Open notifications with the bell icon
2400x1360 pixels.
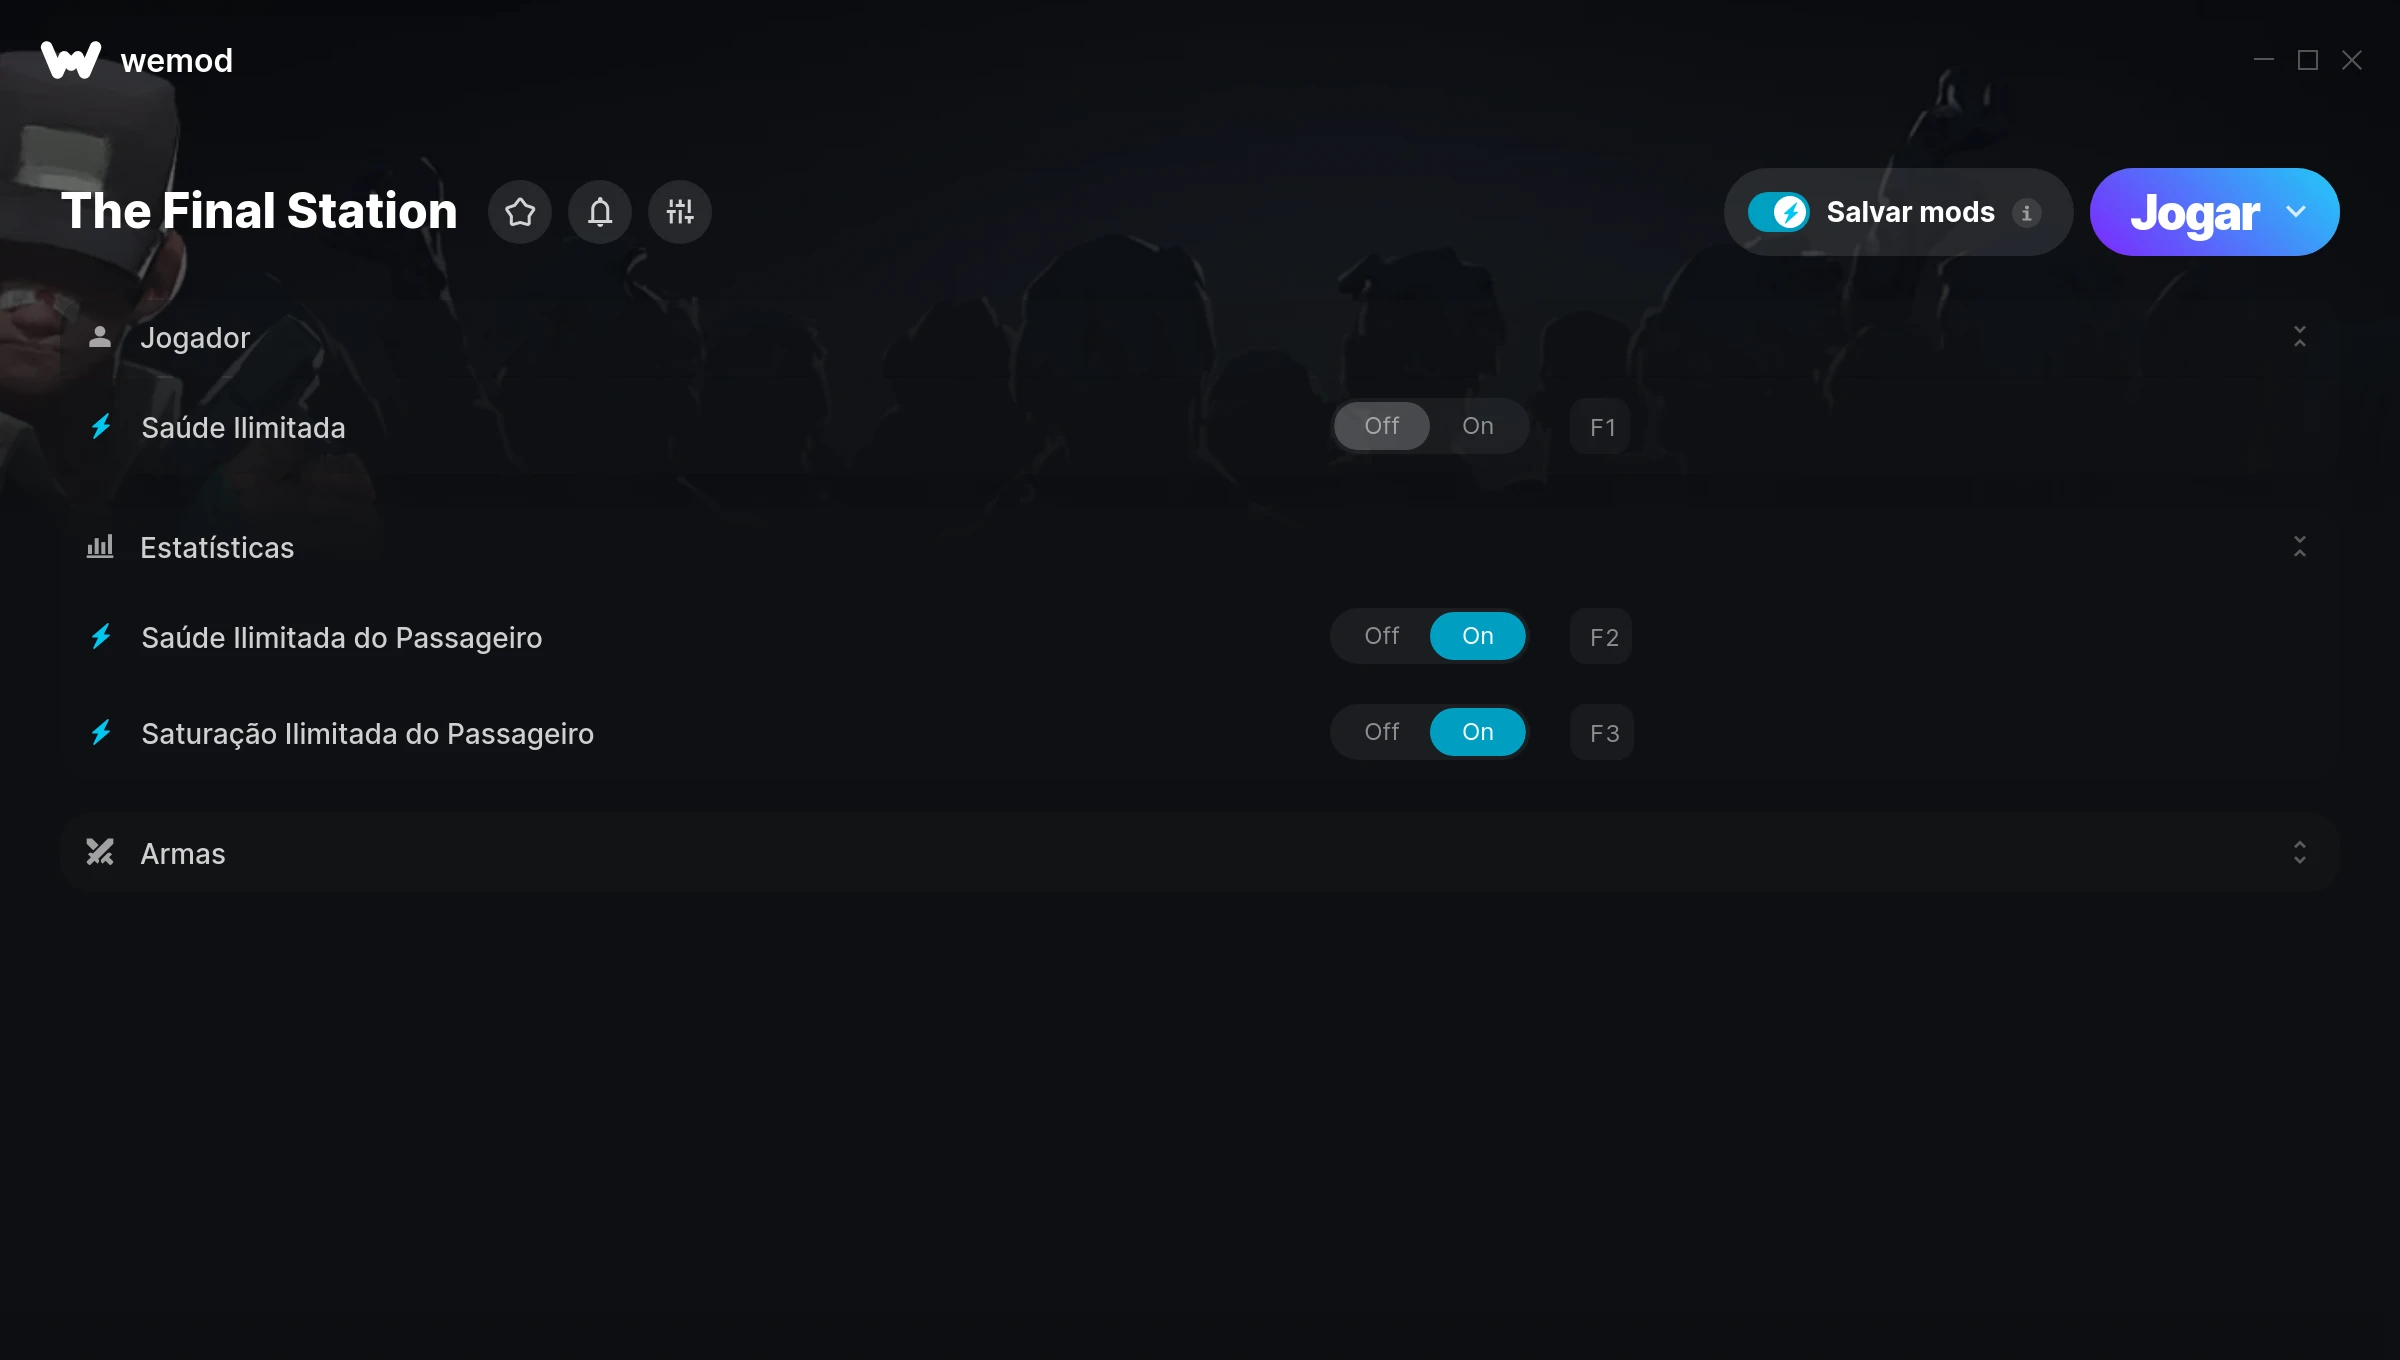[x=600, y=212]
